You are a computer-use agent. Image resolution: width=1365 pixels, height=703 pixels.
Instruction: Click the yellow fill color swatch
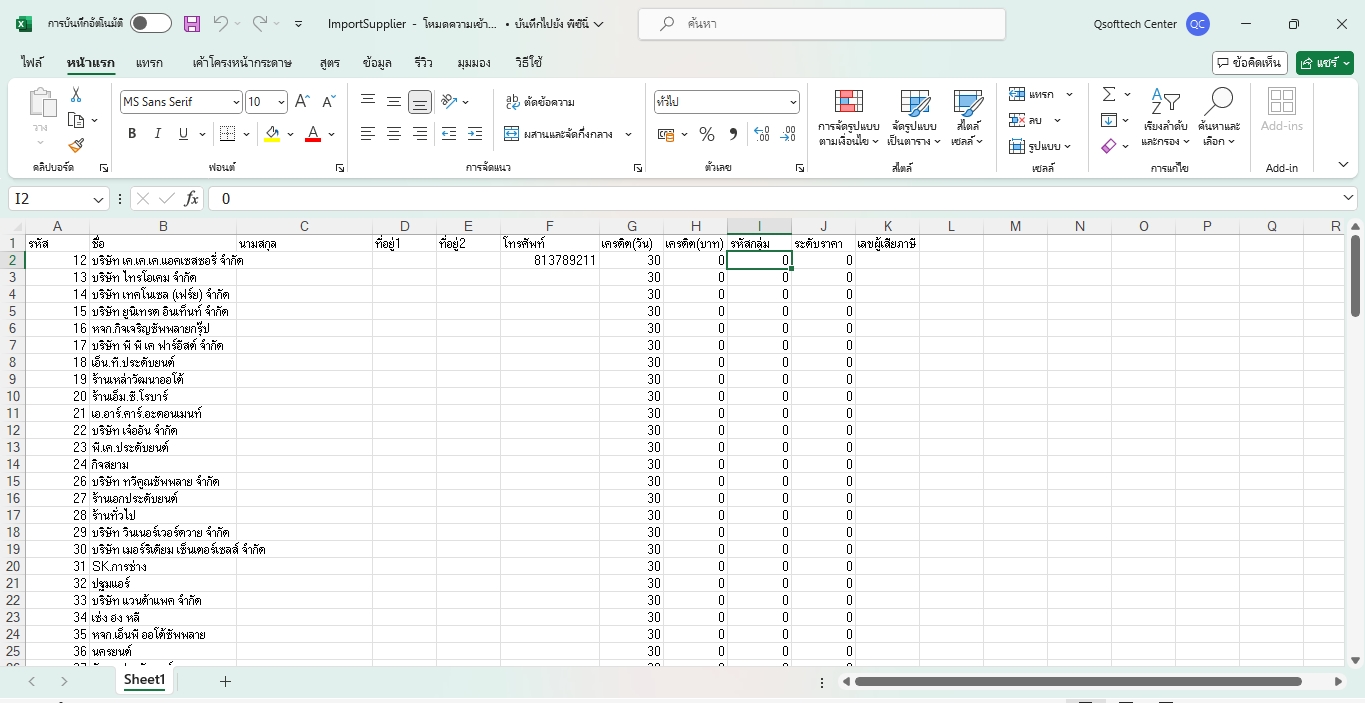click(272, 134)
